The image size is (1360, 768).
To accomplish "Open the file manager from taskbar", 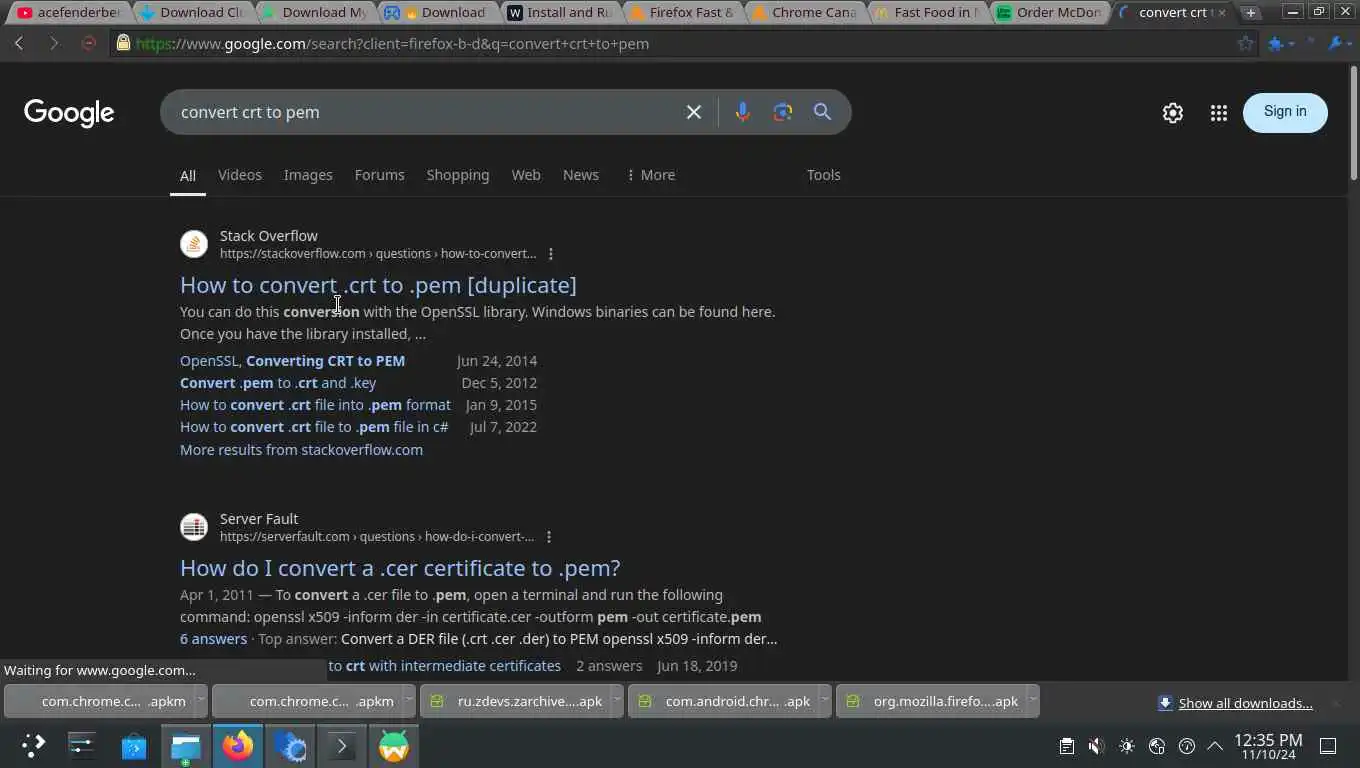I will 186,745.
